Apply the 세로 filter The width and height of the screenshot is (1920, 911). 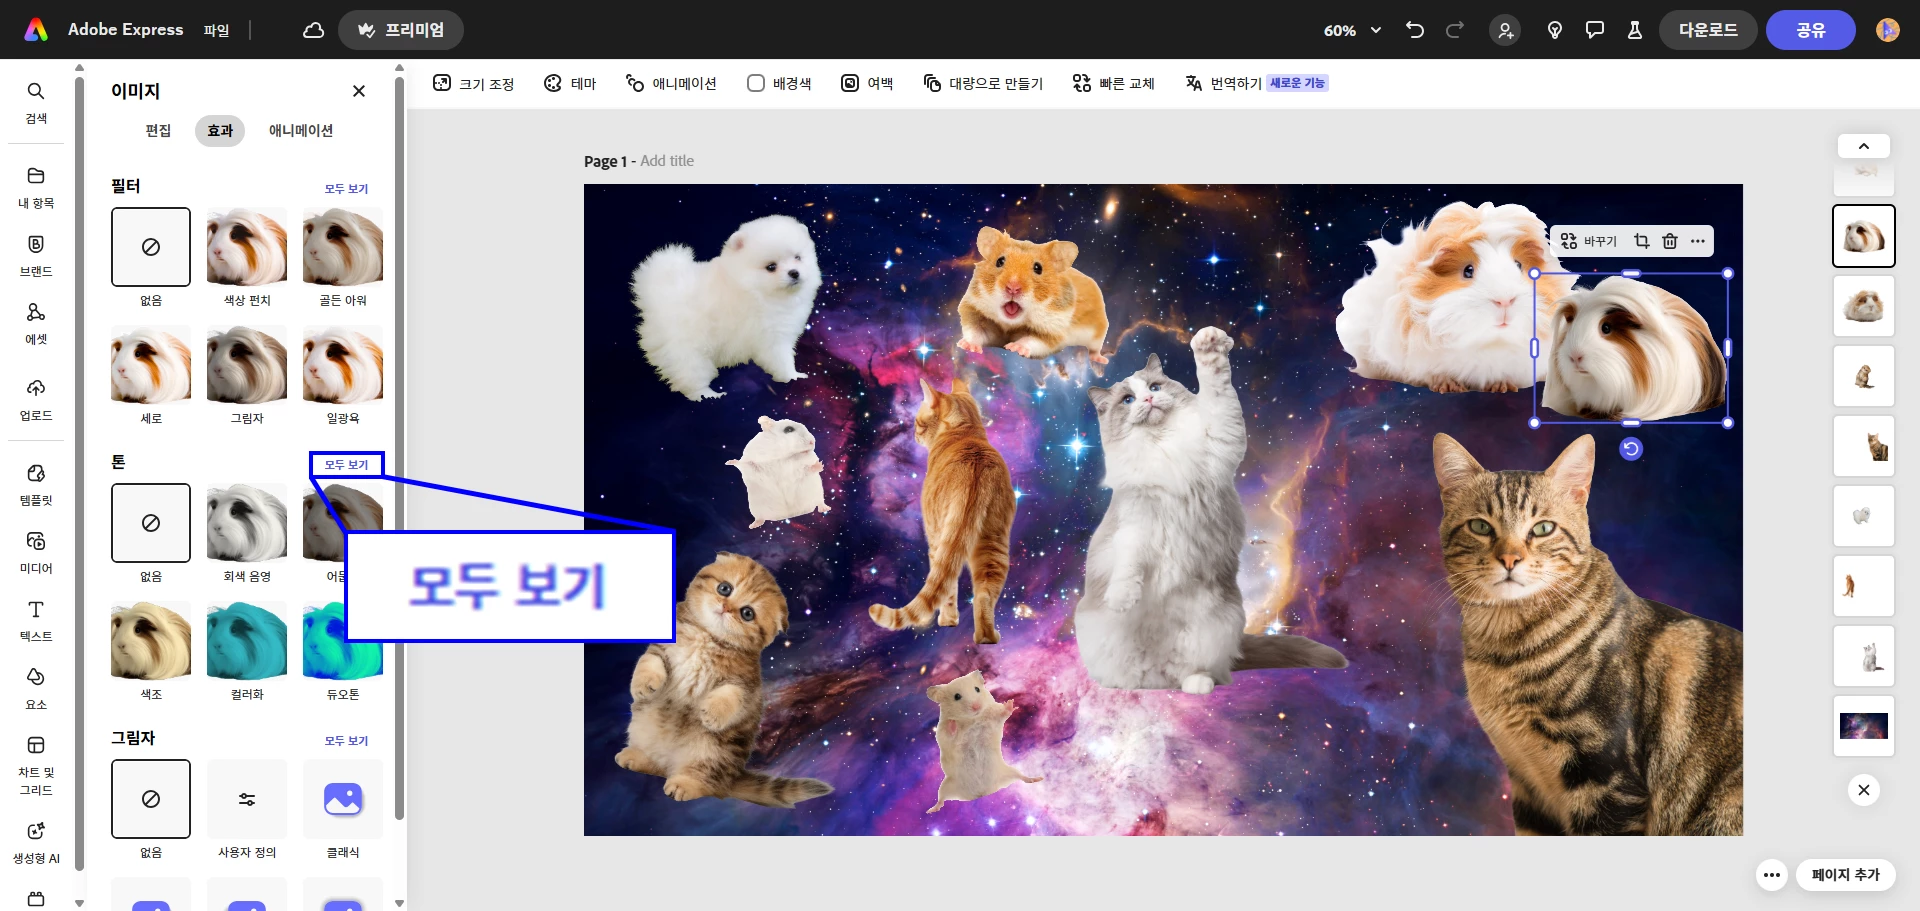(151, 365)
